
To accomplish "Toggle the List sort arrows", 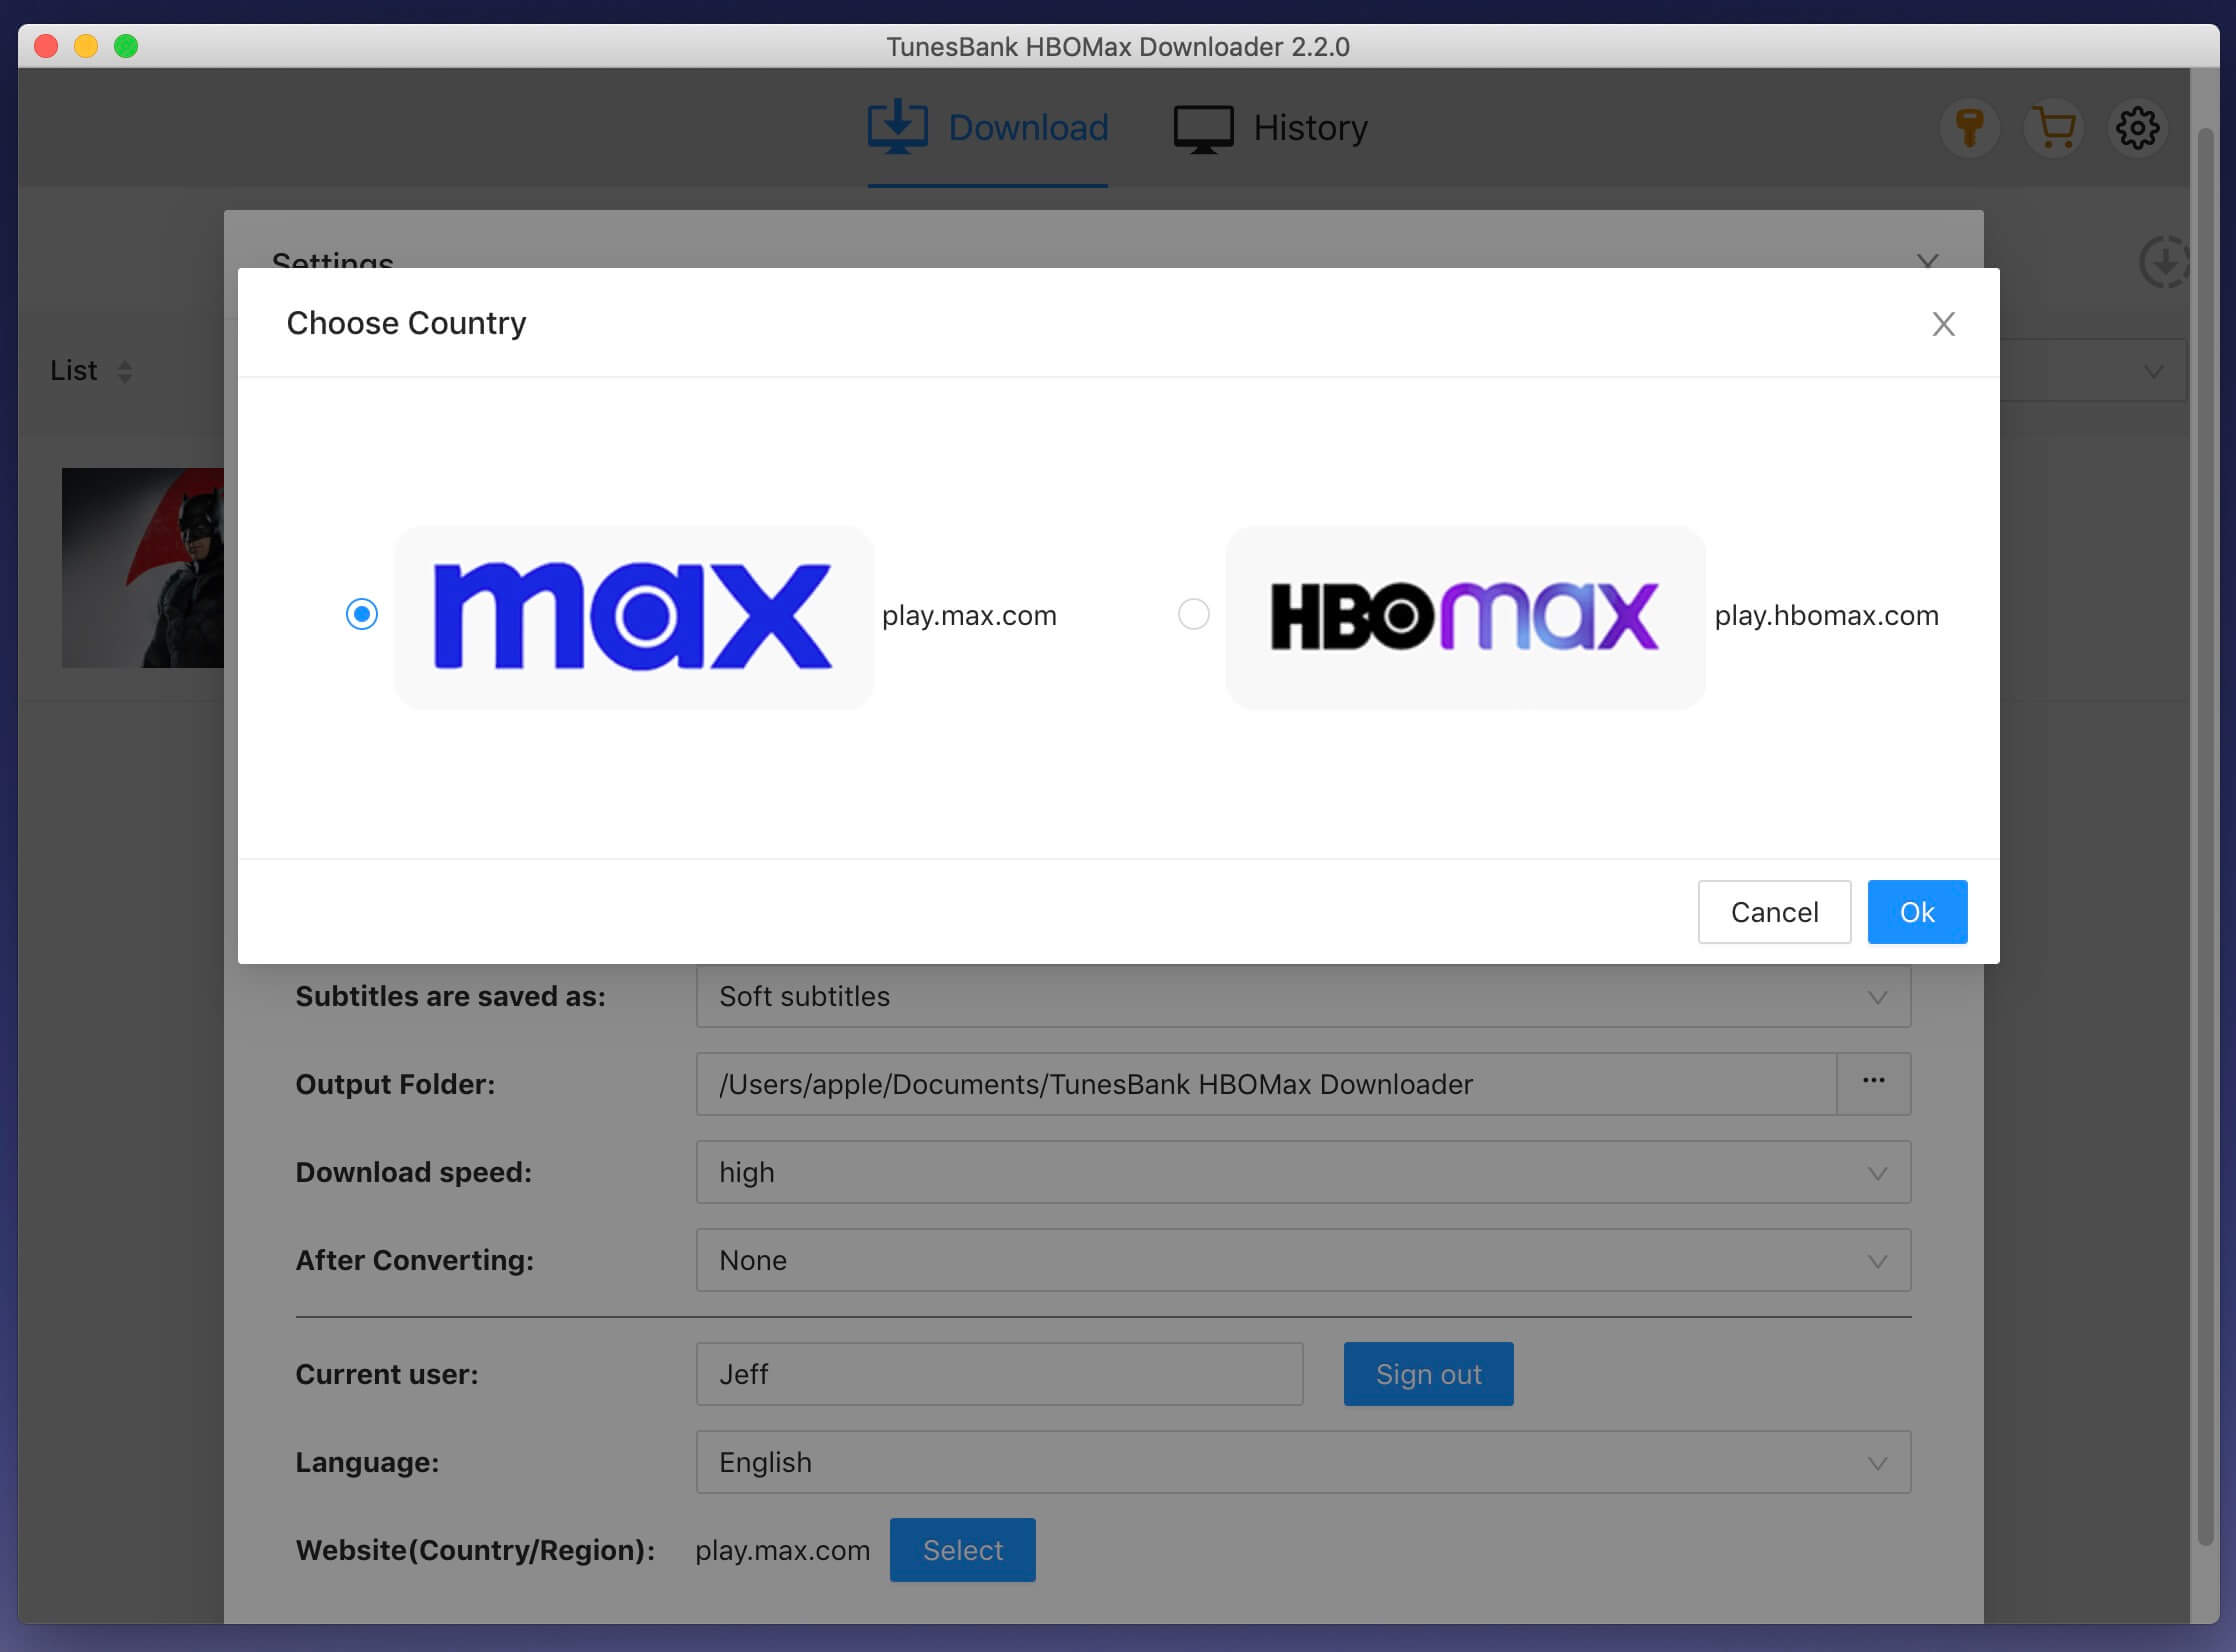I will point(125,371).
